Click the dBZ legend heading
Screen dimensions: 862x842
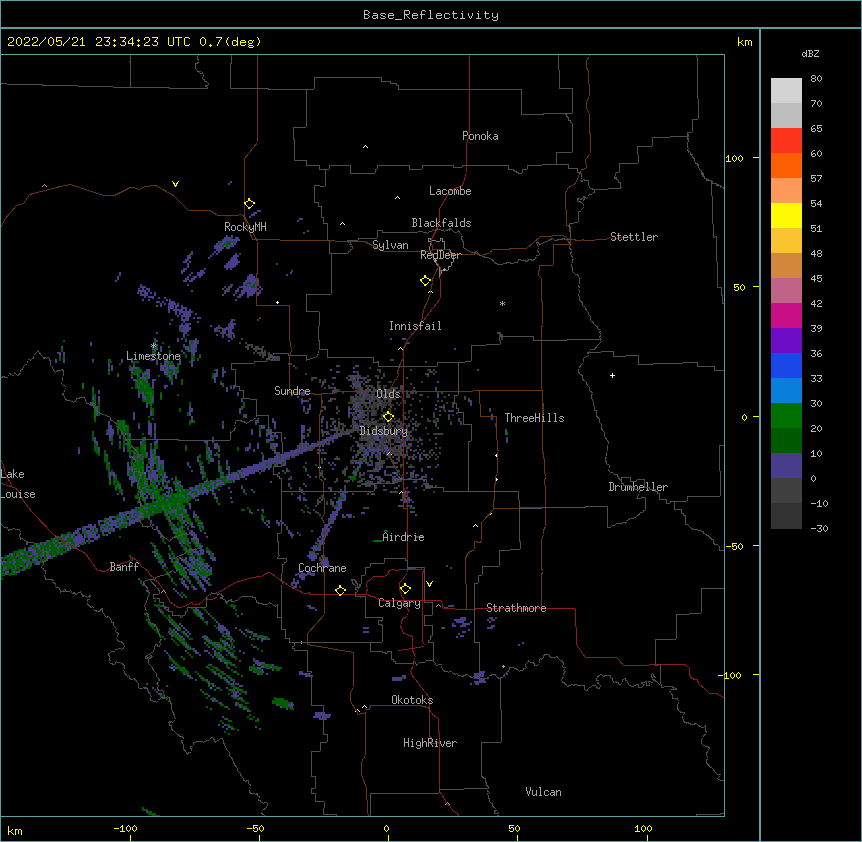coord(810,53)
